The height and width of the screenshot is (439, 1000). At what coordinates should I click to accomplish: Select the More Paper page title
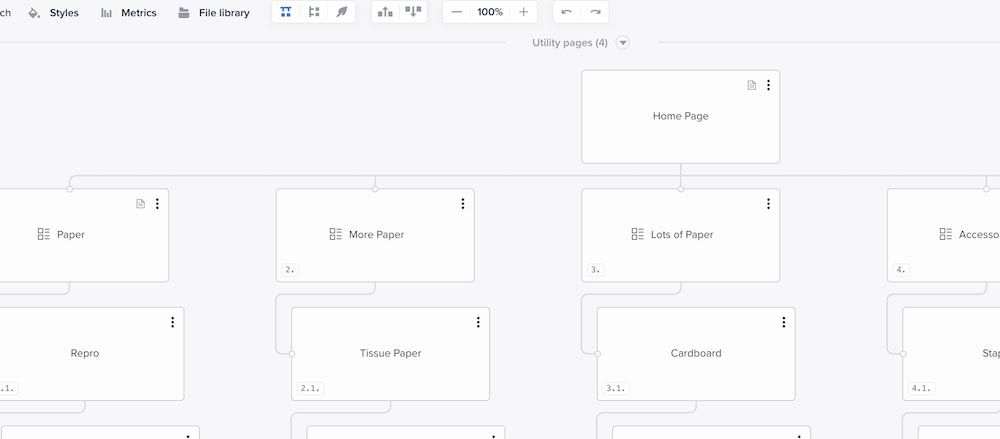tap(376, 235)
